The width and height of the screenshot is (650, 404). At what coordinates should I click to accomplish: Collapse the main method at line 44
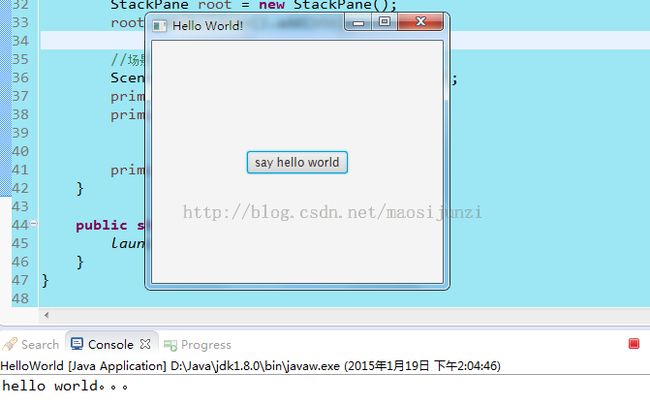click(x=33, y=224)
